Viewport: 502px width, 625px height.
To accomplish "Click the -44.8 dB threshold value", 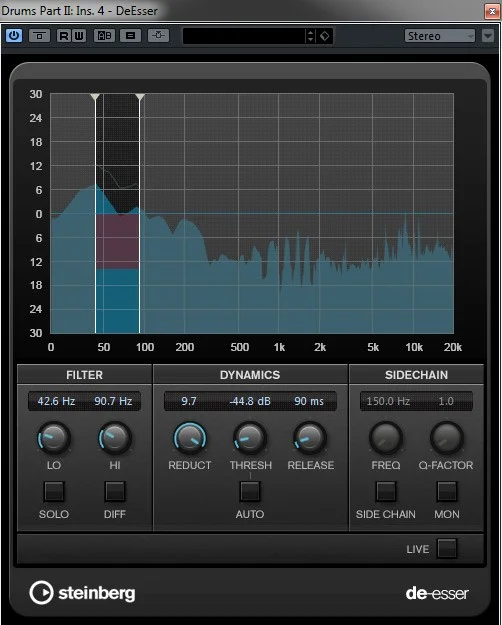I will tap(250, 401).
